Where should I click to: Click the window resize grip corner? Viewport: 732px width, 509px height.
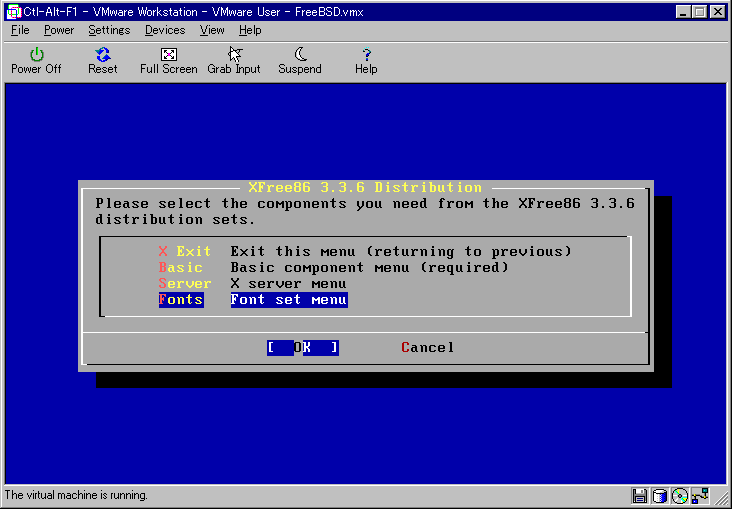point(723,500)
